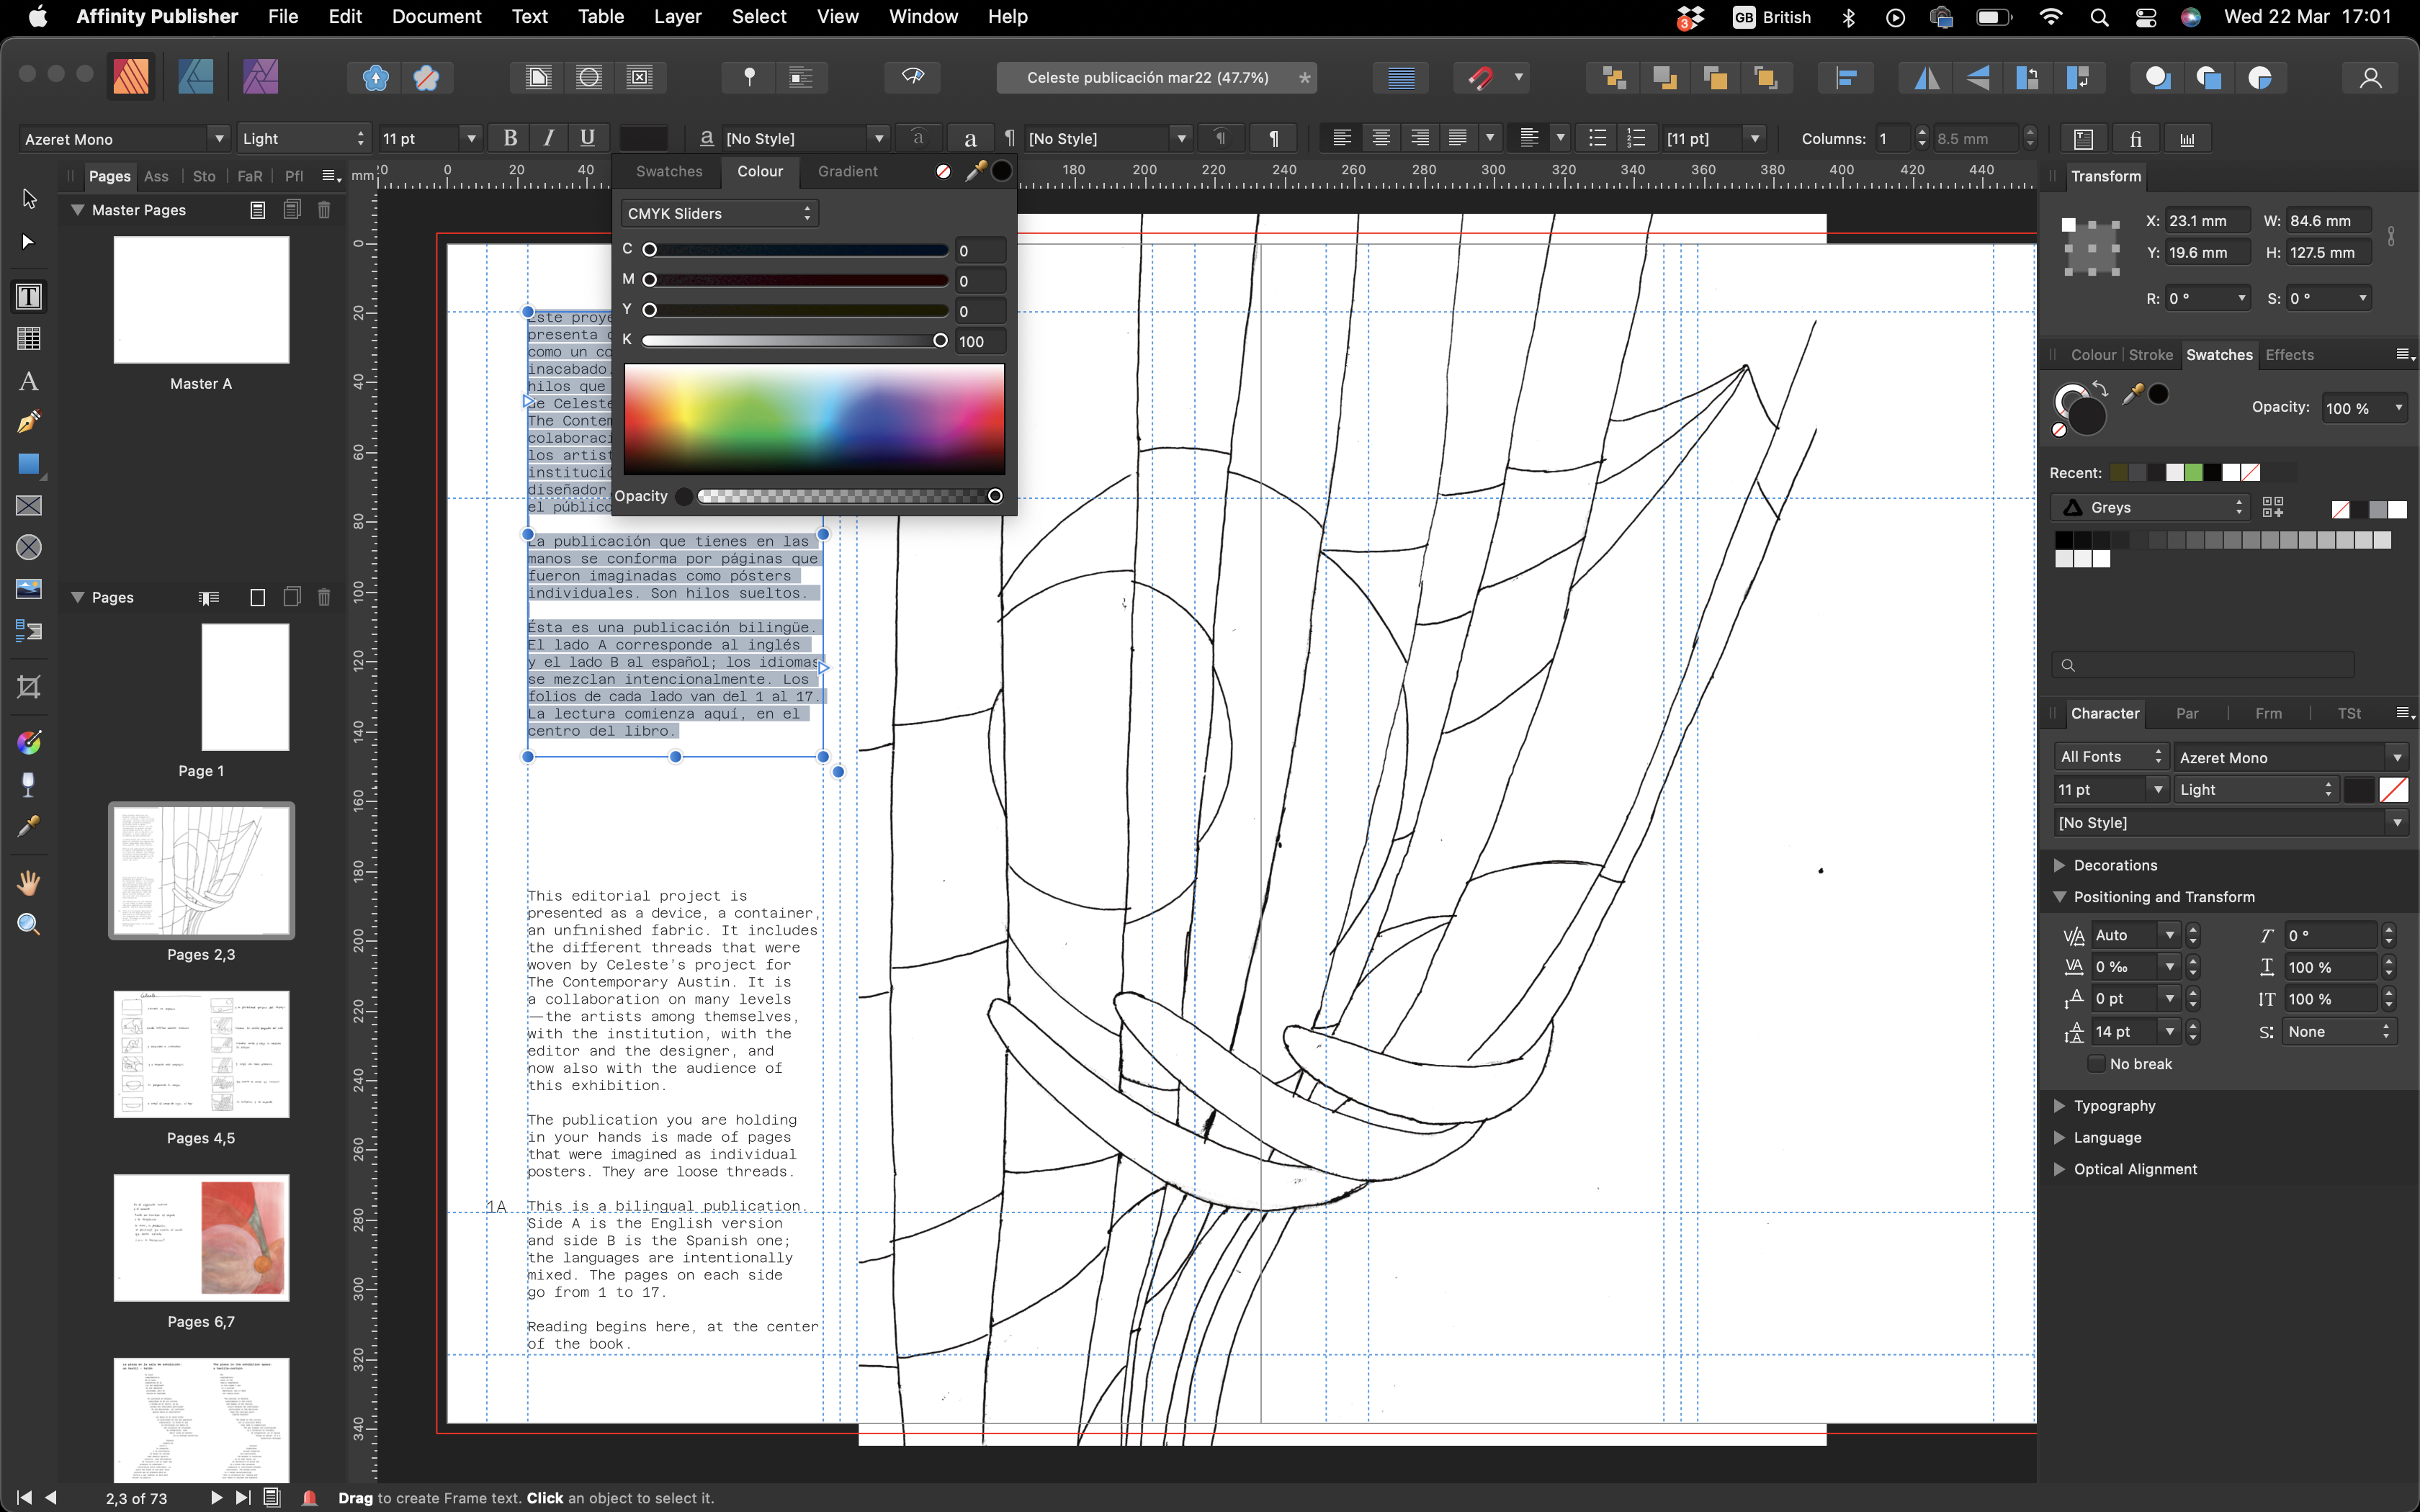Switch to the Designer persona

[x=195, y=77]
